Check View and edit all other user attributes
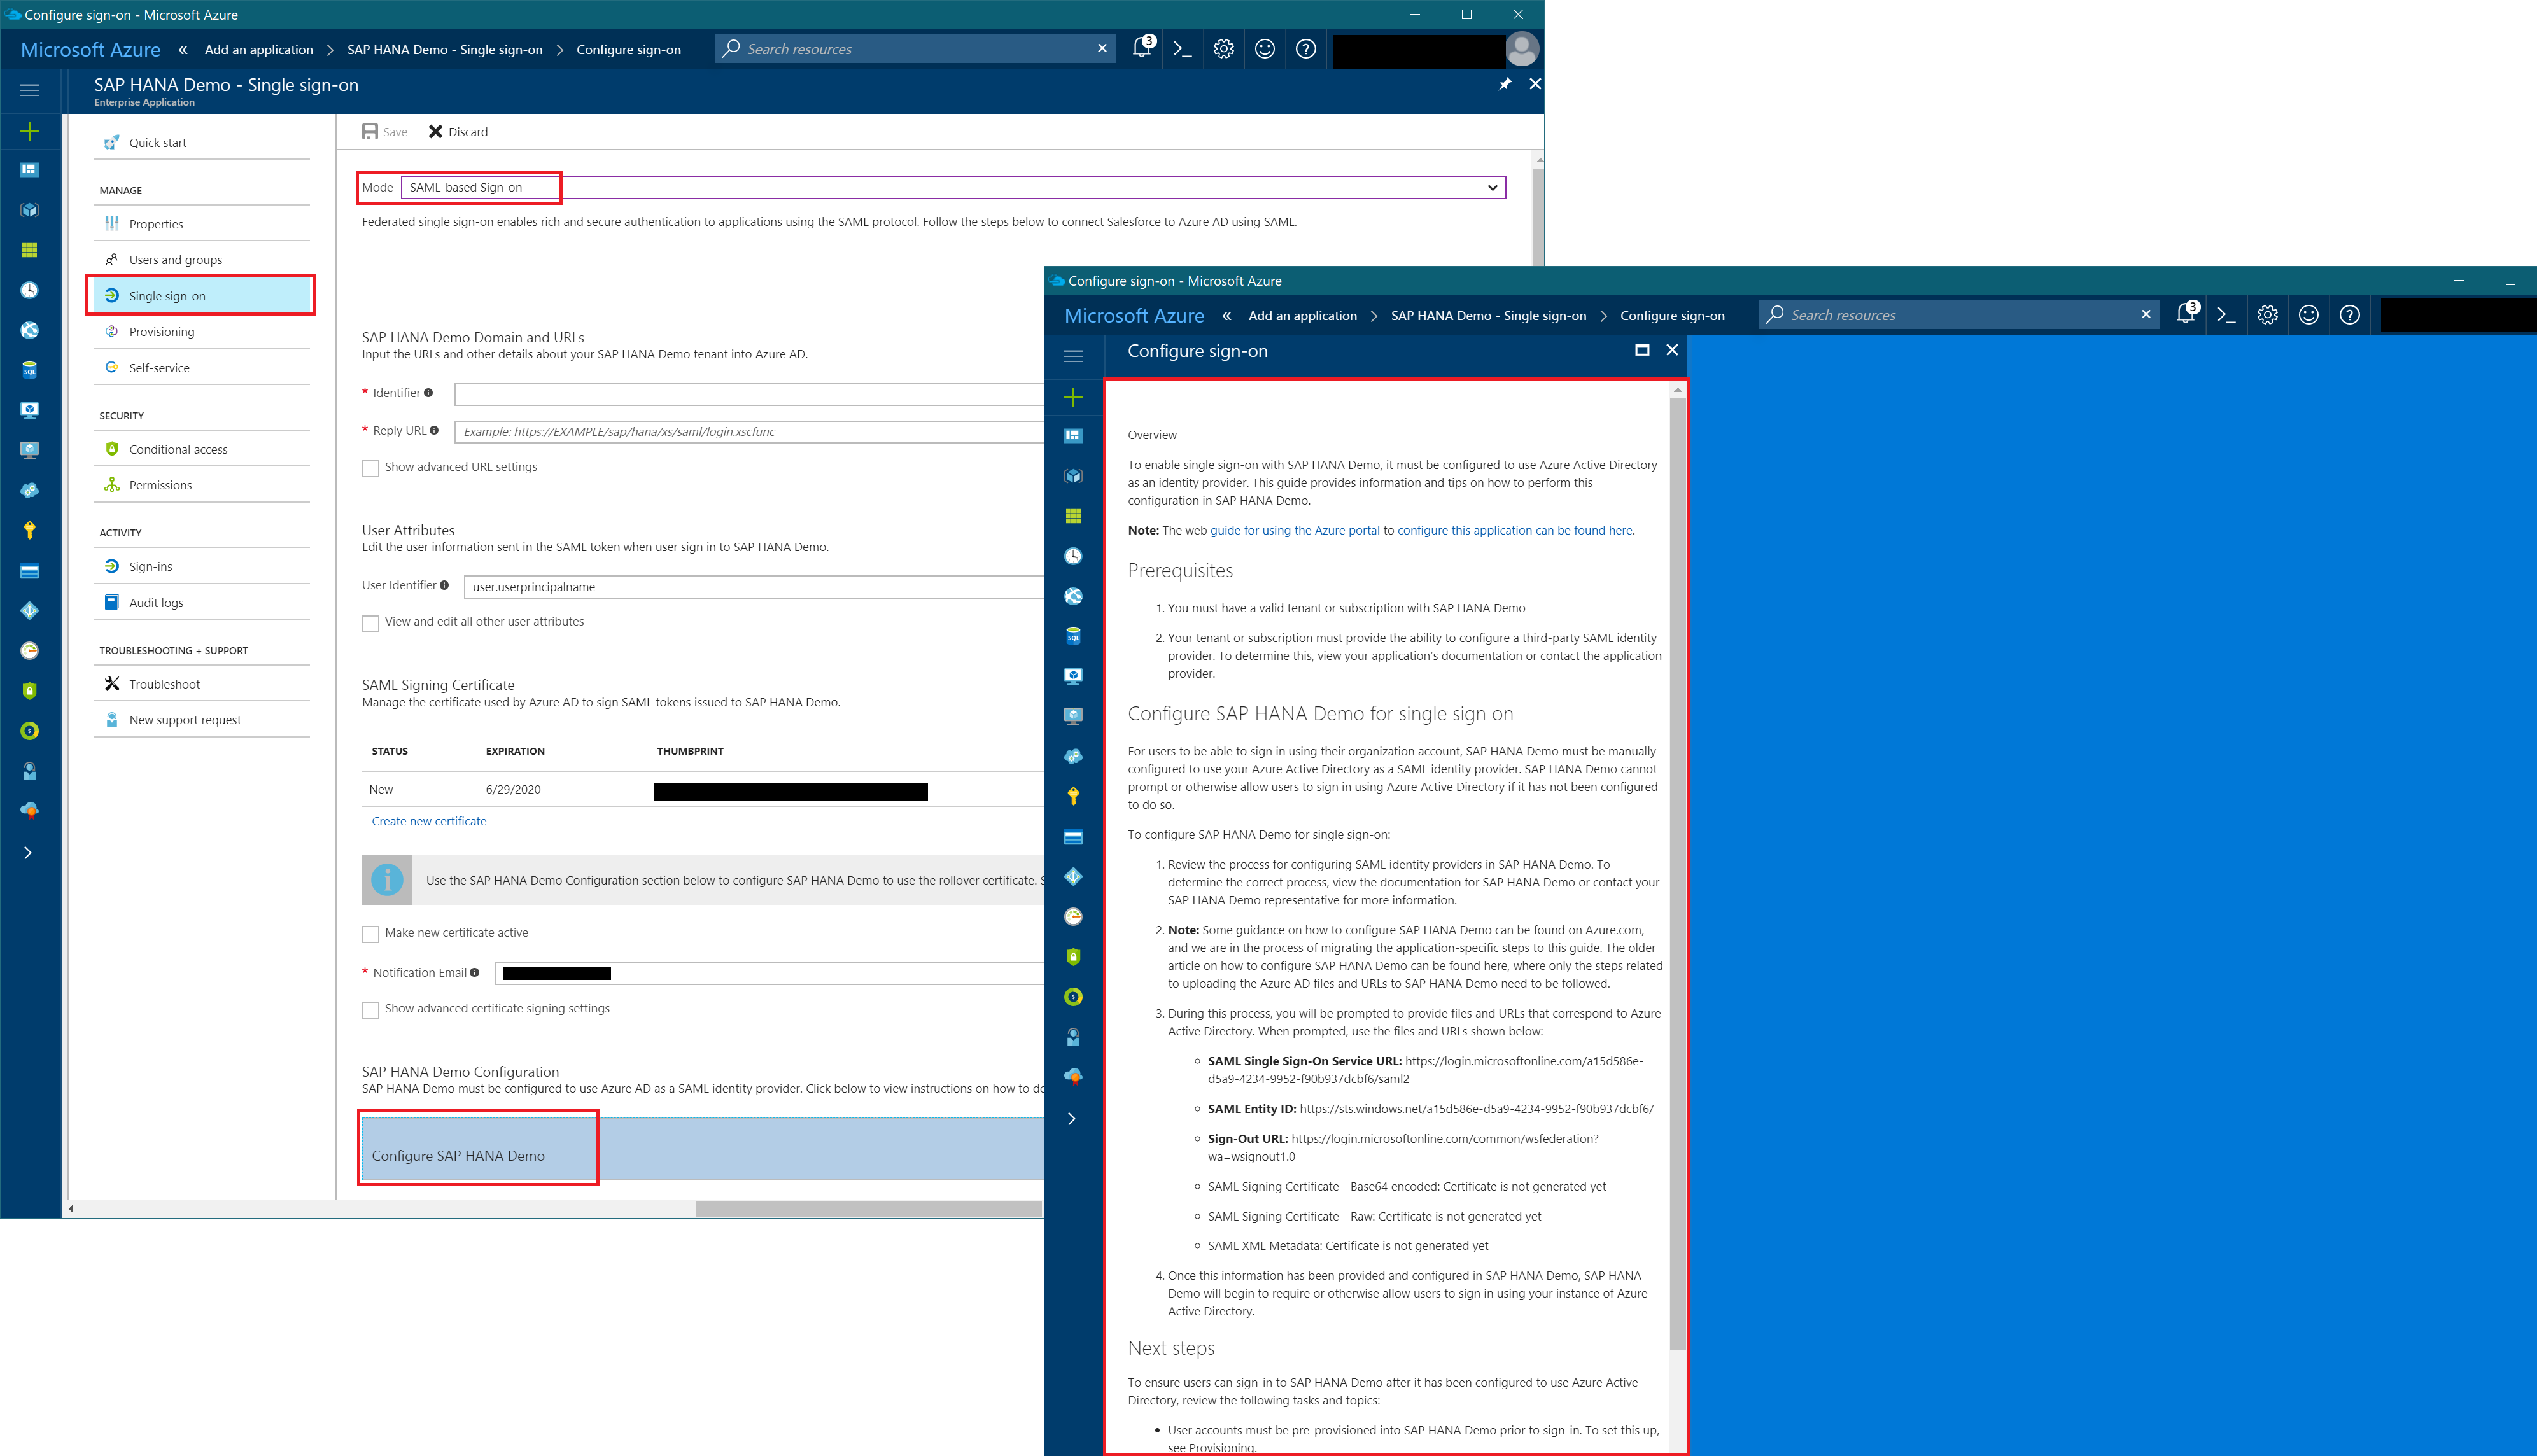The image size is (2537, 1456). point(371,623)
